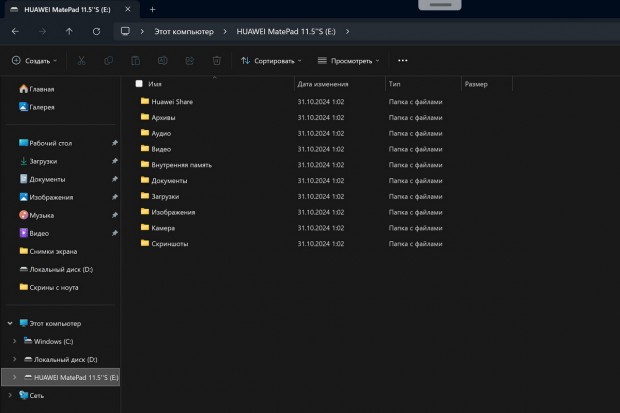620x413 pixels.
Task: Open Главная in the sidebar
Action: 37,89
